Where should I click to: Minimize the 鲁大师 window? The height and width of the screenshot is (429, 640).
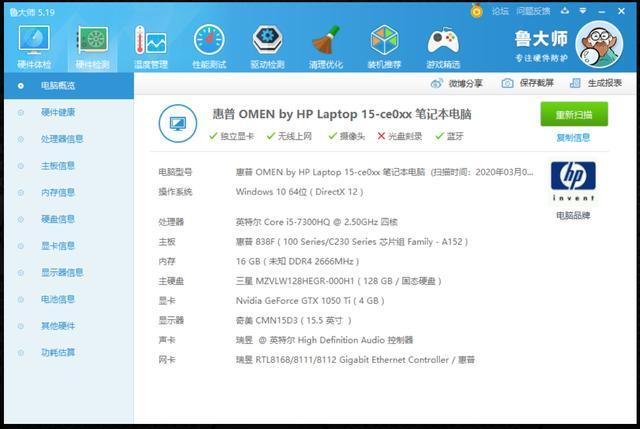tap(602, 11)
